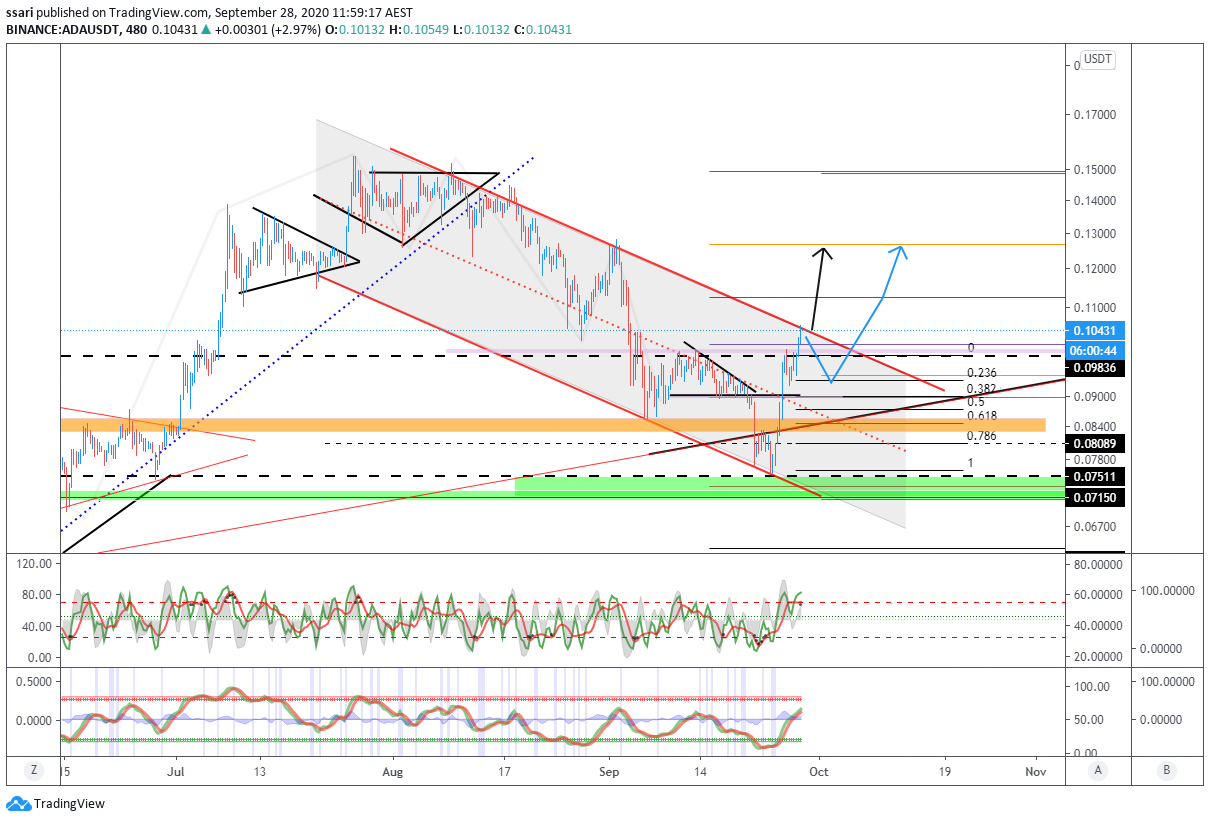
Task: Click the Sep label on the time axis
Action: [609, 771]
